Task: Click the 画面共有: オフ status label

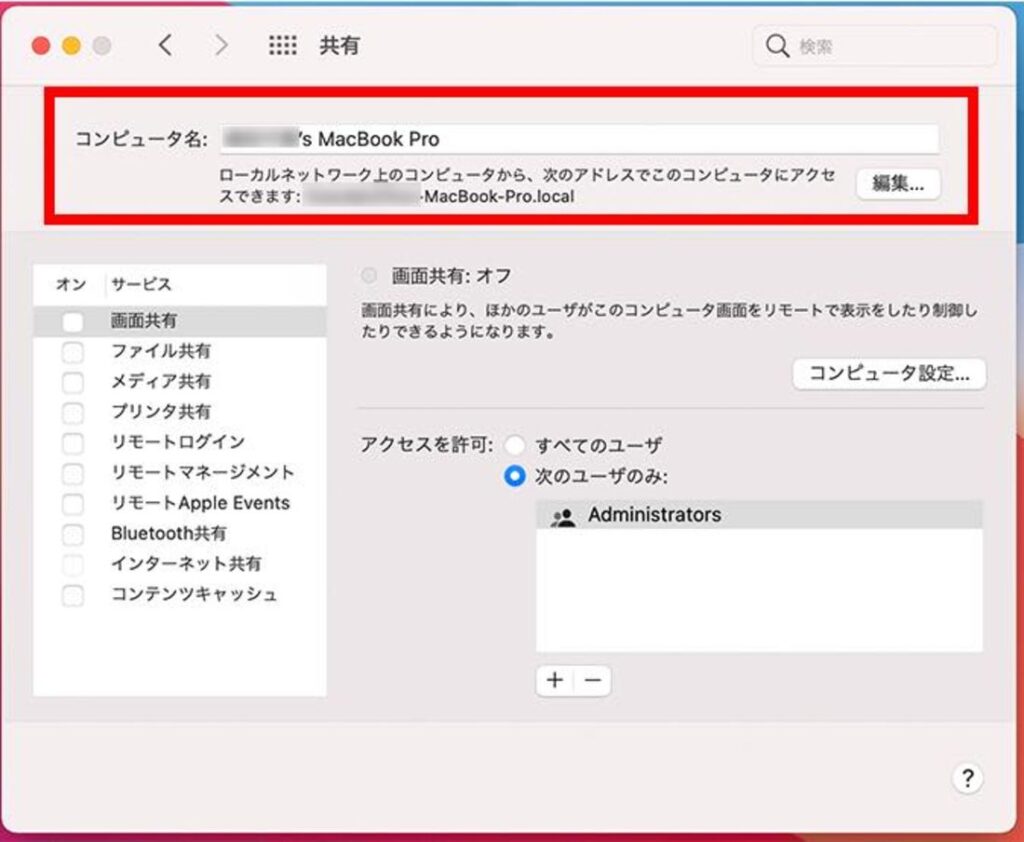Action: tap(451, 276)
